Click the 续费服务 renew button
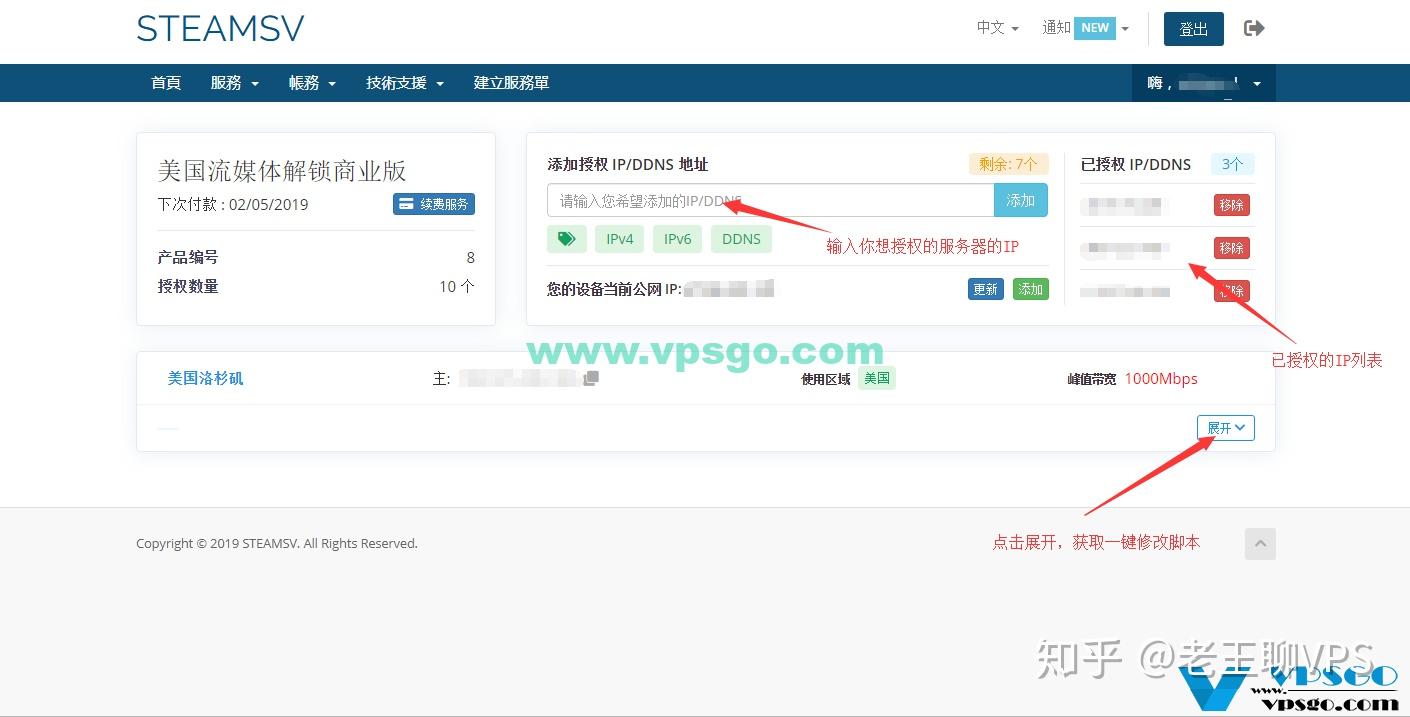The width and height of the screenshot is (1410, 717). pos(434,204)
